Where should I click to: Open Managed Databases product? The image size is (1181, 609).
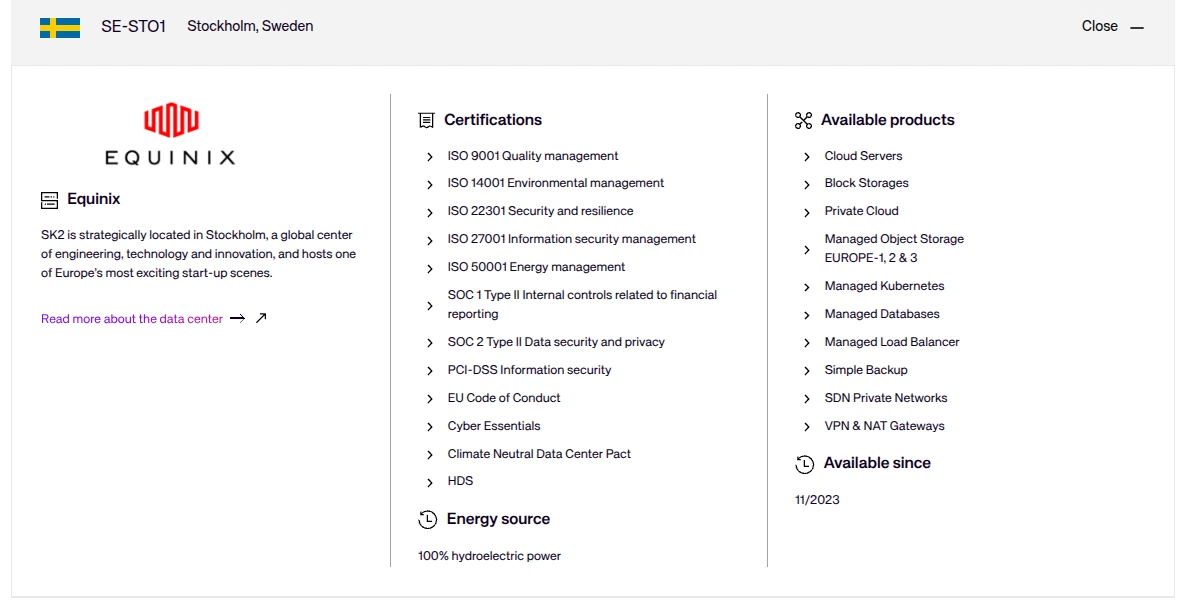click(x=882, y=314)
